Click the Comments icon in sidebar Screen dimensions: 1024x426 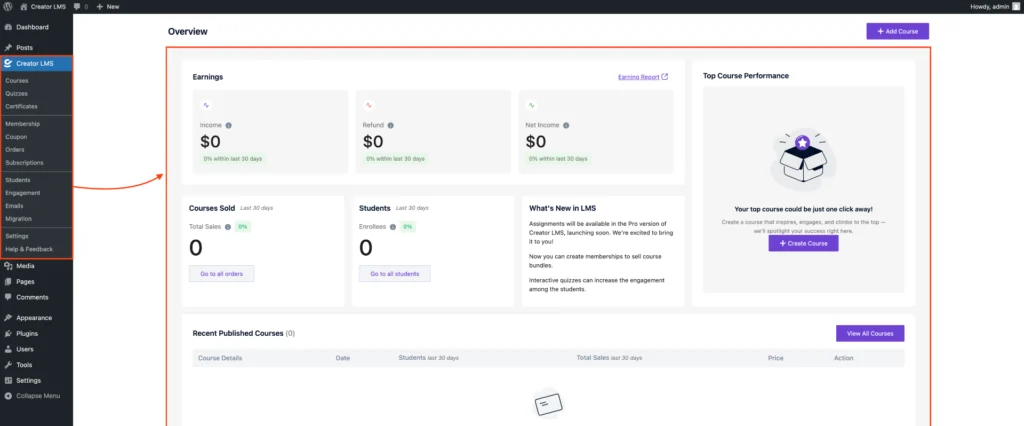[x=8, y=297]
